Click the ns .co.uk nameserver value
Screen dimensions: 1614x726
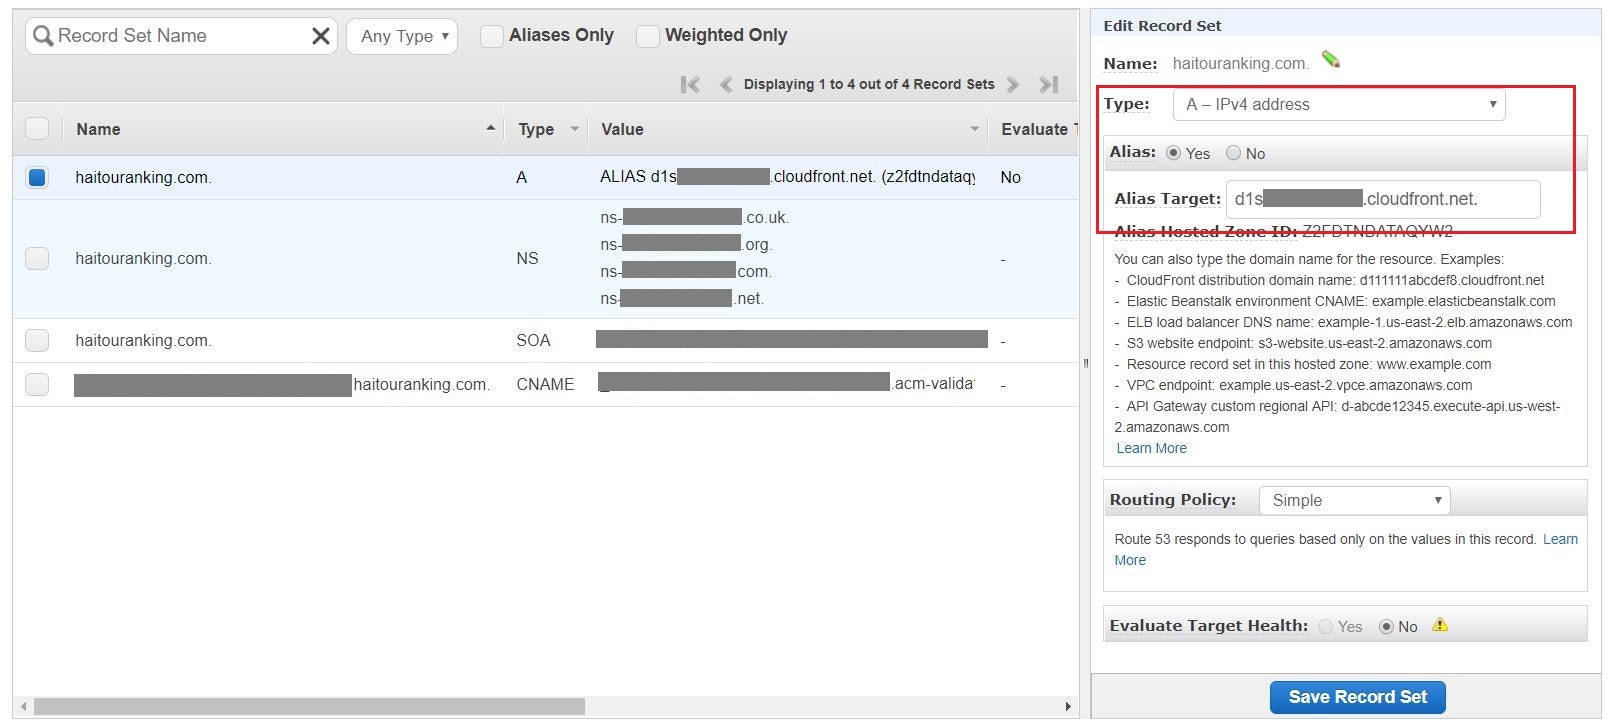tap(694, 217)
